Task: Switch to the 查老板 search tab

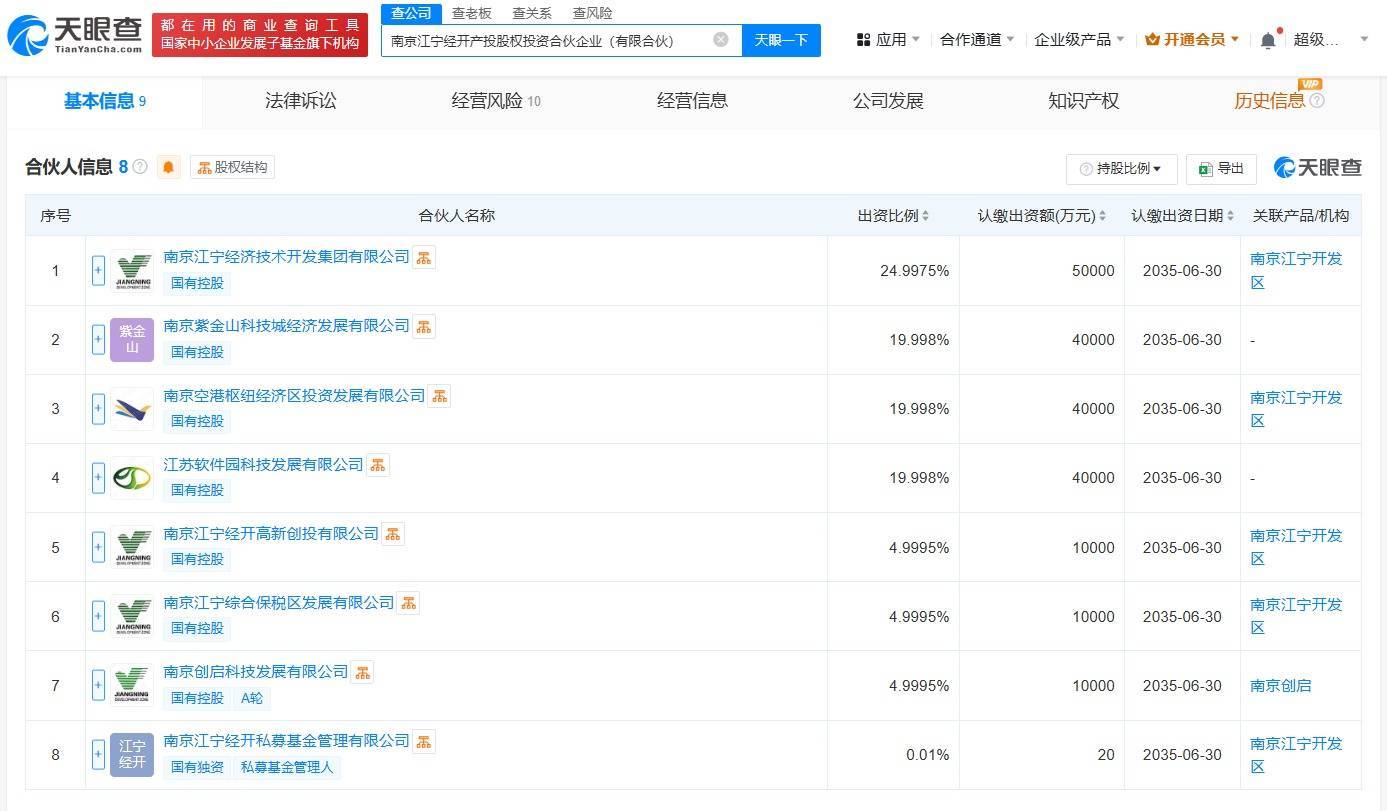Action: point(471,13)
